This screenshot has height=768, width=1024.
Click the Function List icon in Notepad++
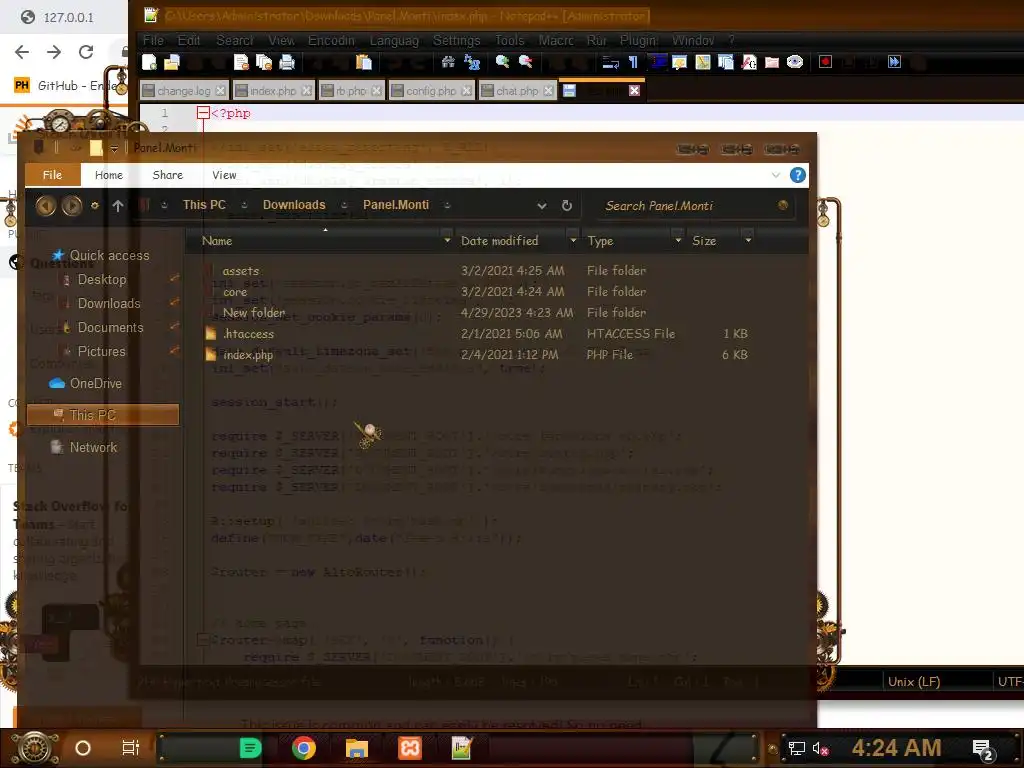click(749, 62)
